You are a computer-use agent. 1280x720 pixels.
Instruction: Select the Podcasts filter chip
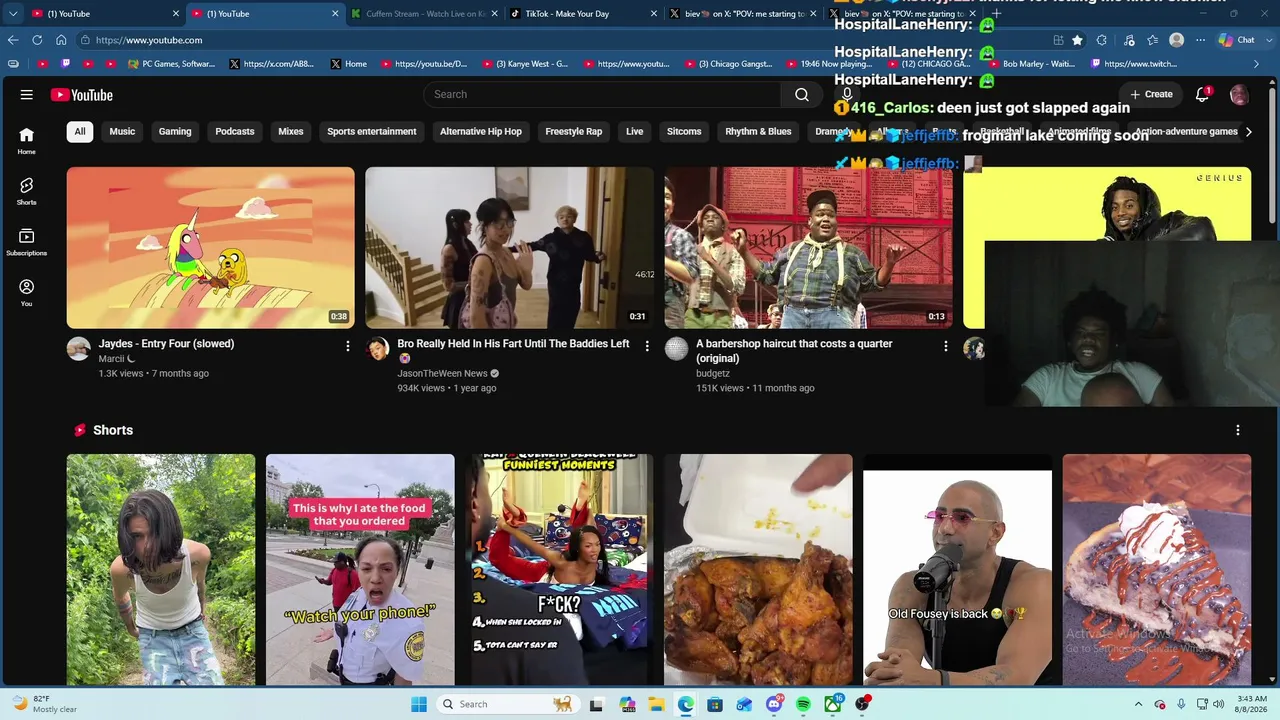pyautogui.click(x=235, y=131)
